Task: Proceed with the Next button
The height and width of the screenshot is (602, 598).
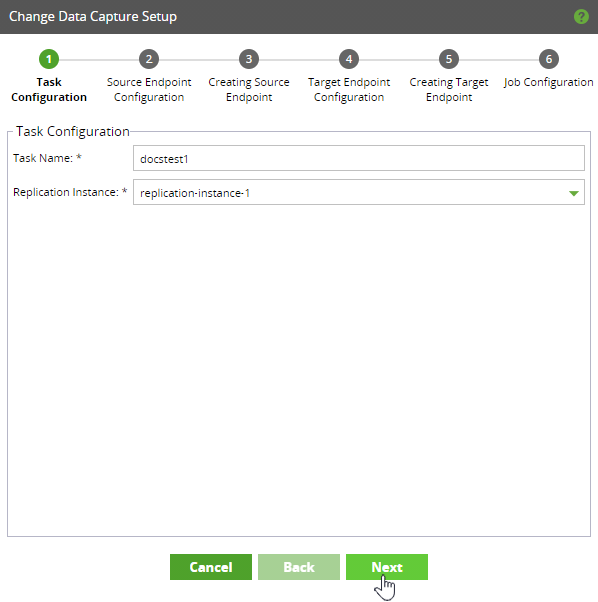Action: coord(387,567)
